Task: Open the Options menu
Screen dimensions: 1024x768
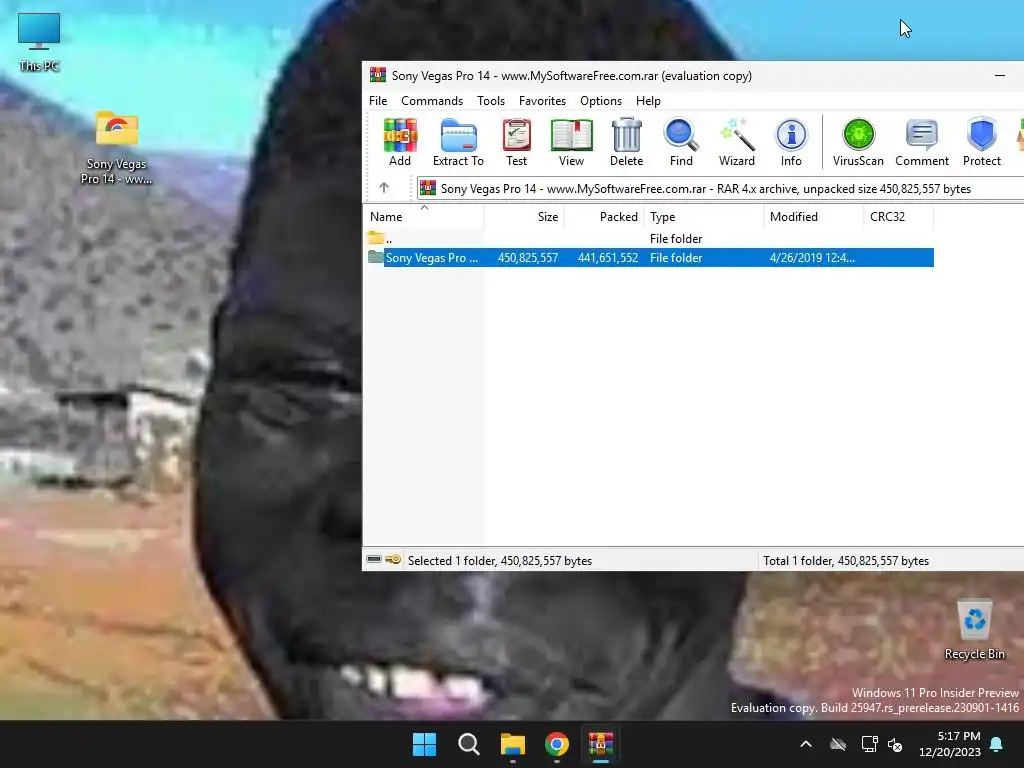Action: click(601, 101)
